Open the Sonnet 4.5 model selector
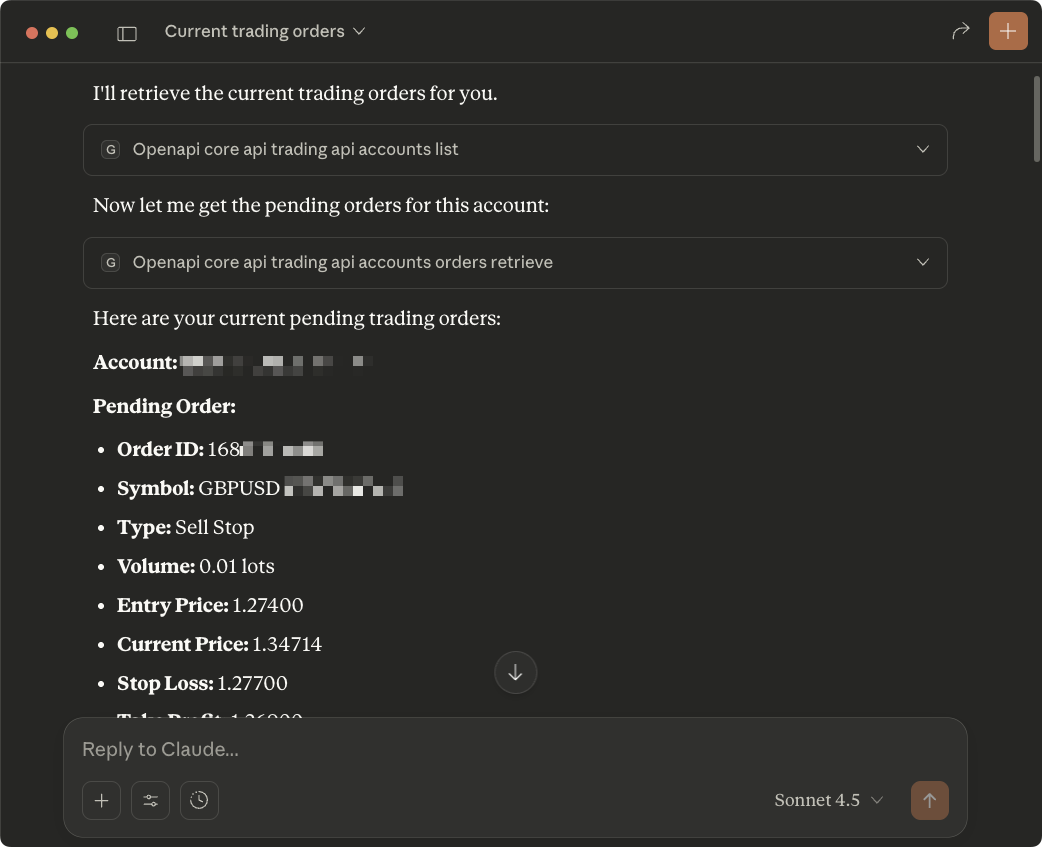Image resolution: width=1042 pixels, height=847 pixels. tap(829, 800)
